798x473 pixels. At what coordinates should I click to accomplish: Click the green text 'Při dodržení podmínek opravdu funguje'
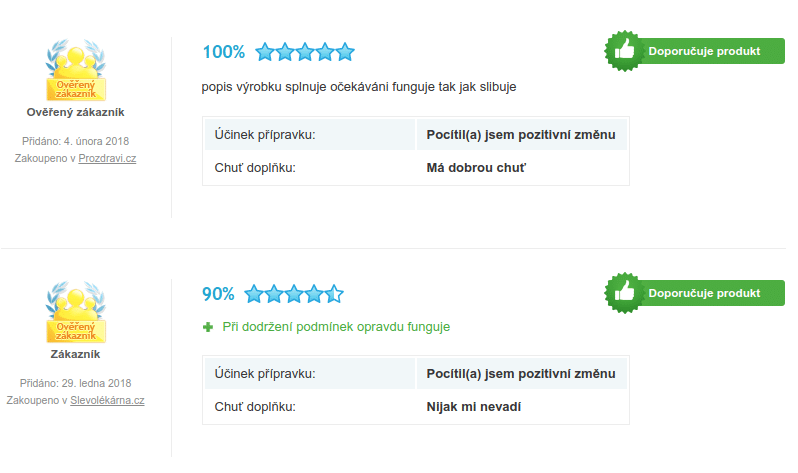pos(336,327)
